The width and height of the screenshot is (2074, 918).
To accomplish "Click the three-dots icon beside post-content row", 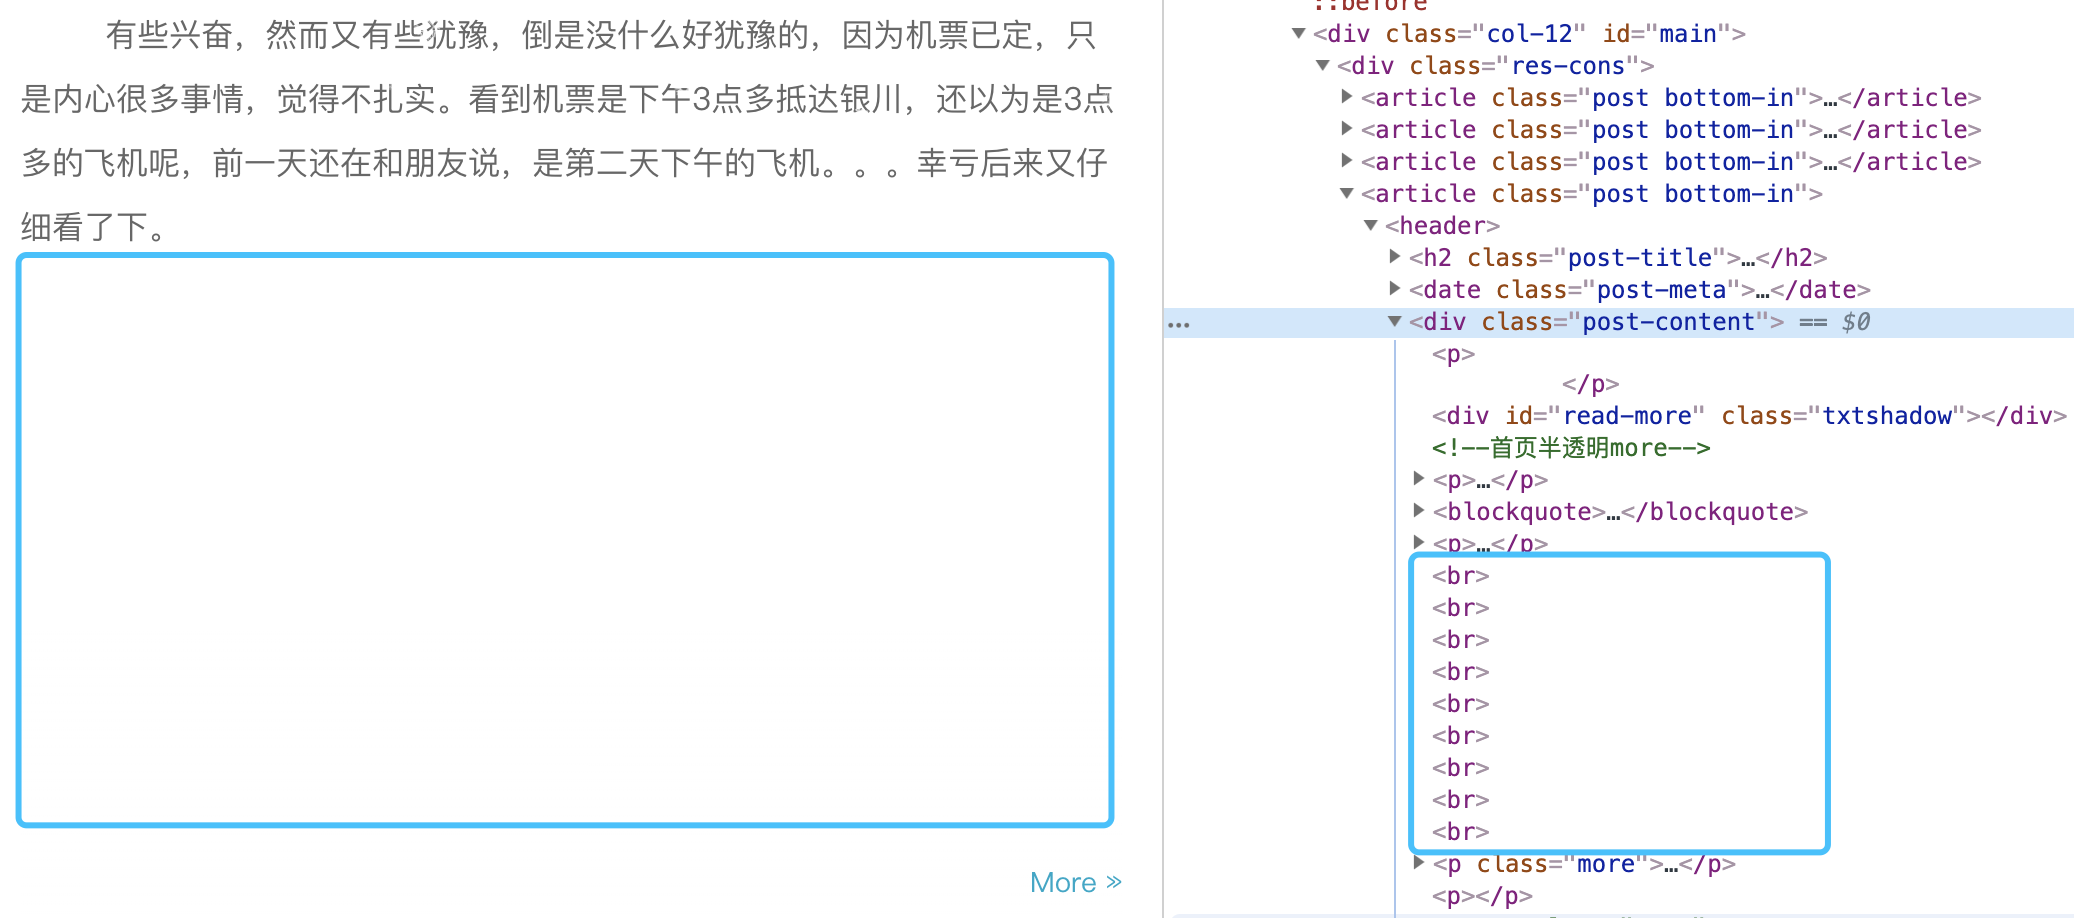I will click(x=1179, y=325).
